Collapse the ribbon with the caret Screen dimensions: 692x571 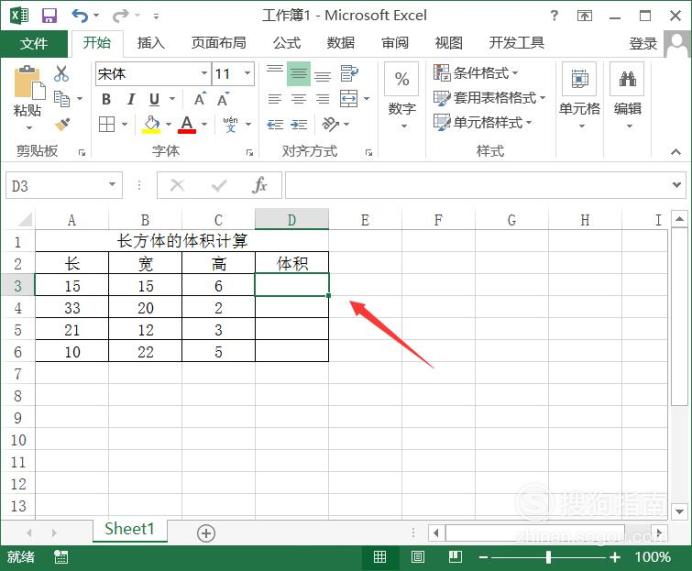coord(675,152)
